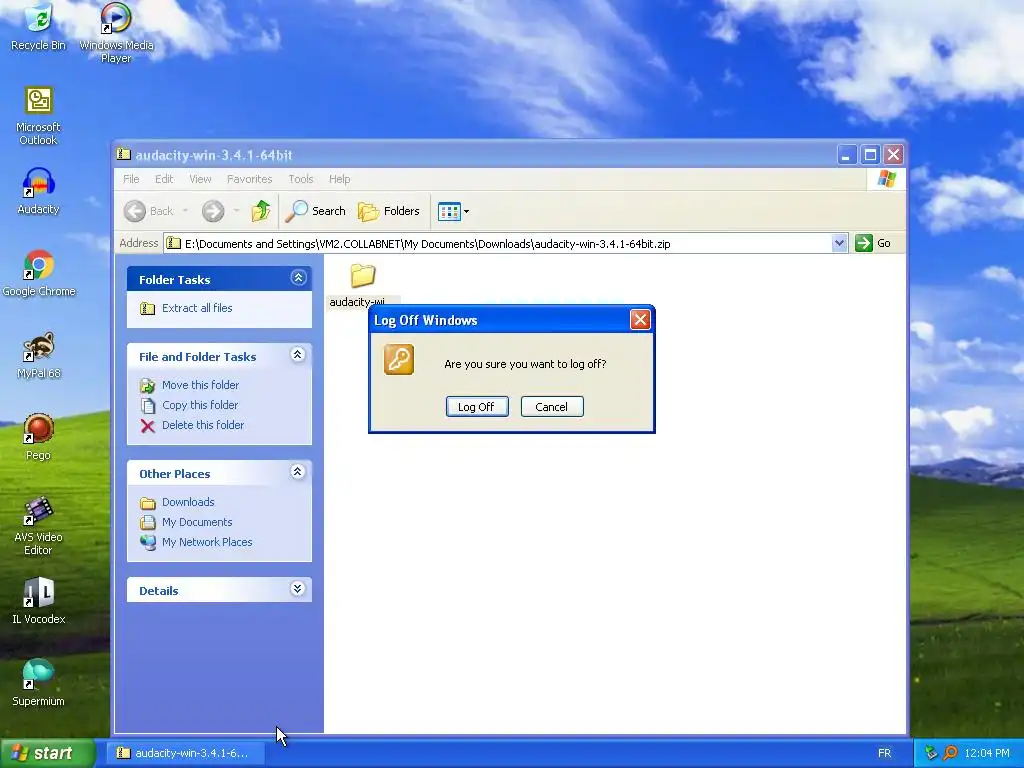Launch the Supermium desktop shortcut
This screenshot has height=768, width=1024.
click(39, 683)
